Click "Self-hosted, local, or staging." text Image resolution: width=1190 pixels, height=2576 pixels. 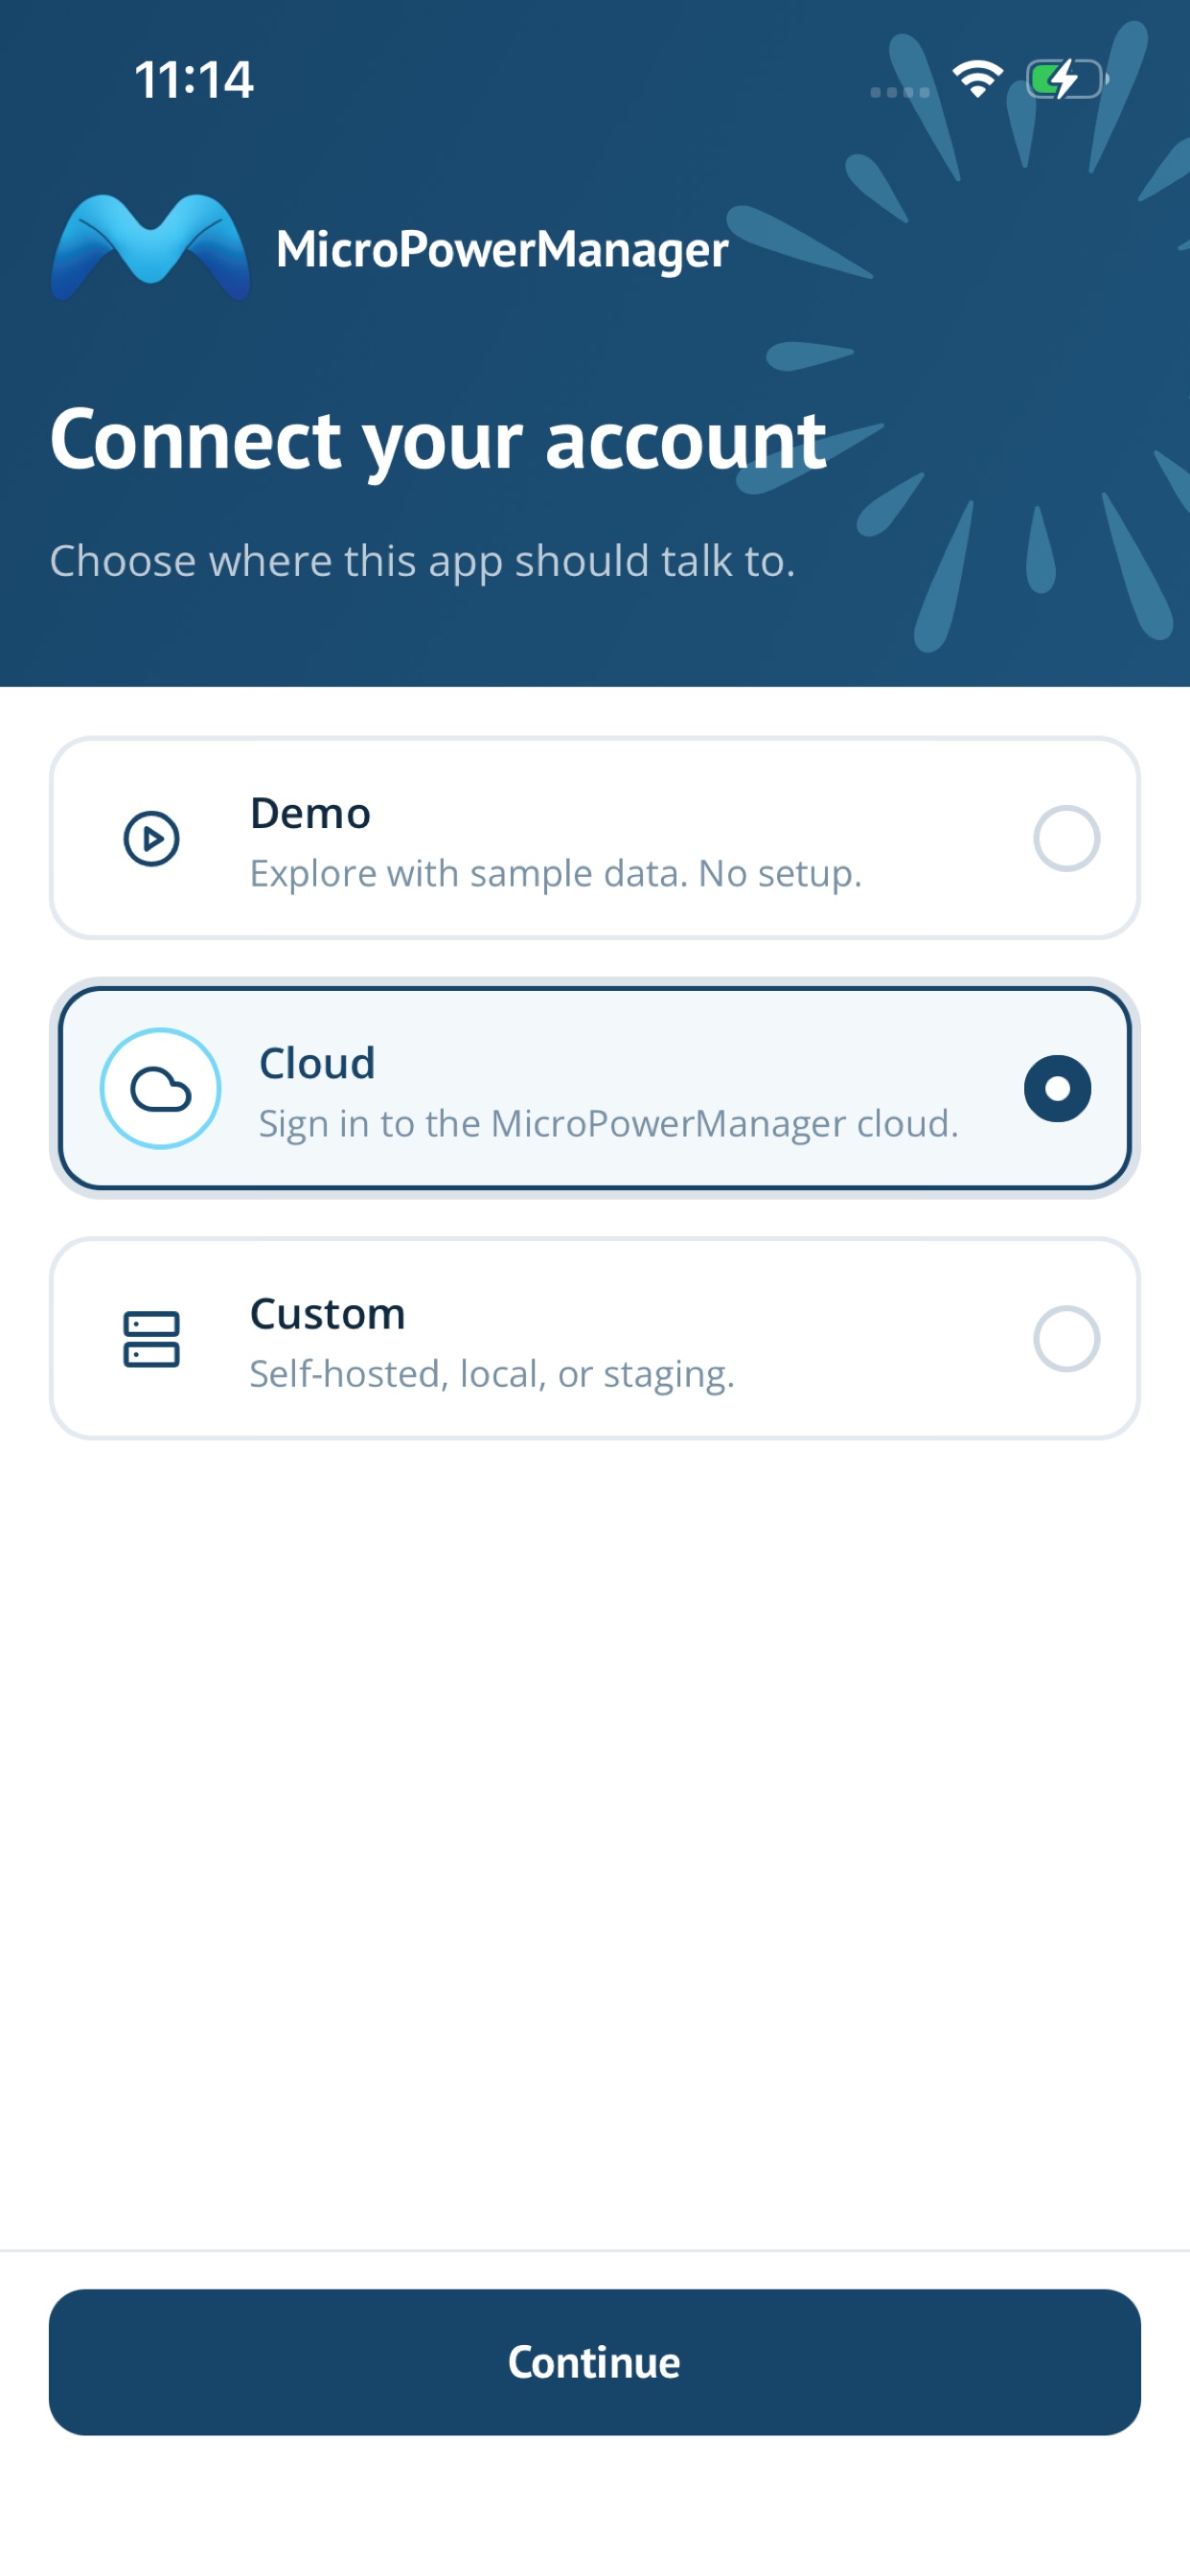coord(492,1375)
